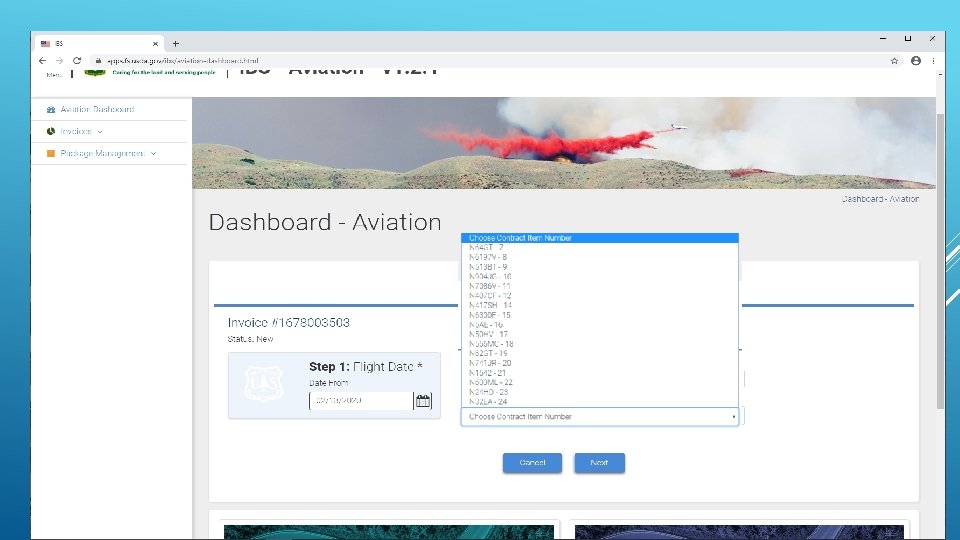Select N50HV - 17 option

point(599,334)
